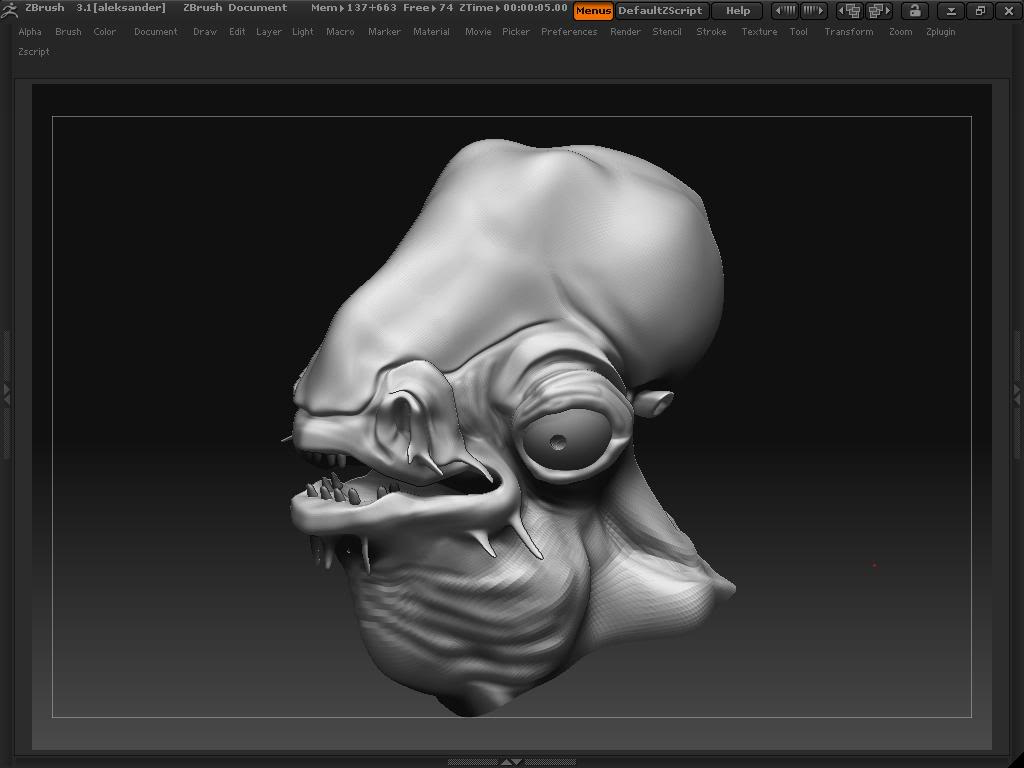Toggle the padlock lock-interface icon
Image resolution: width=1024 pixels, height=768 pixels.
click(915, 11)
